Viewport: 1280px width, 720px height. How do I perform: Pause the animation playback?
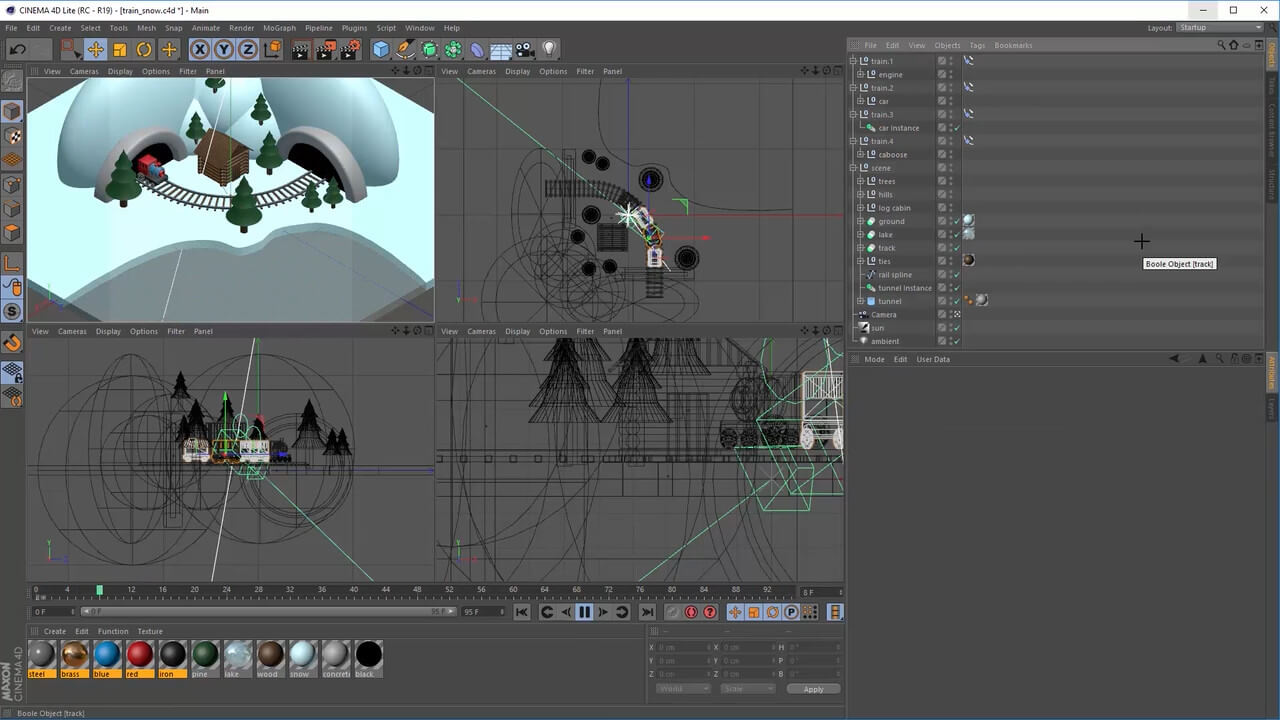(x=584, y=612)
